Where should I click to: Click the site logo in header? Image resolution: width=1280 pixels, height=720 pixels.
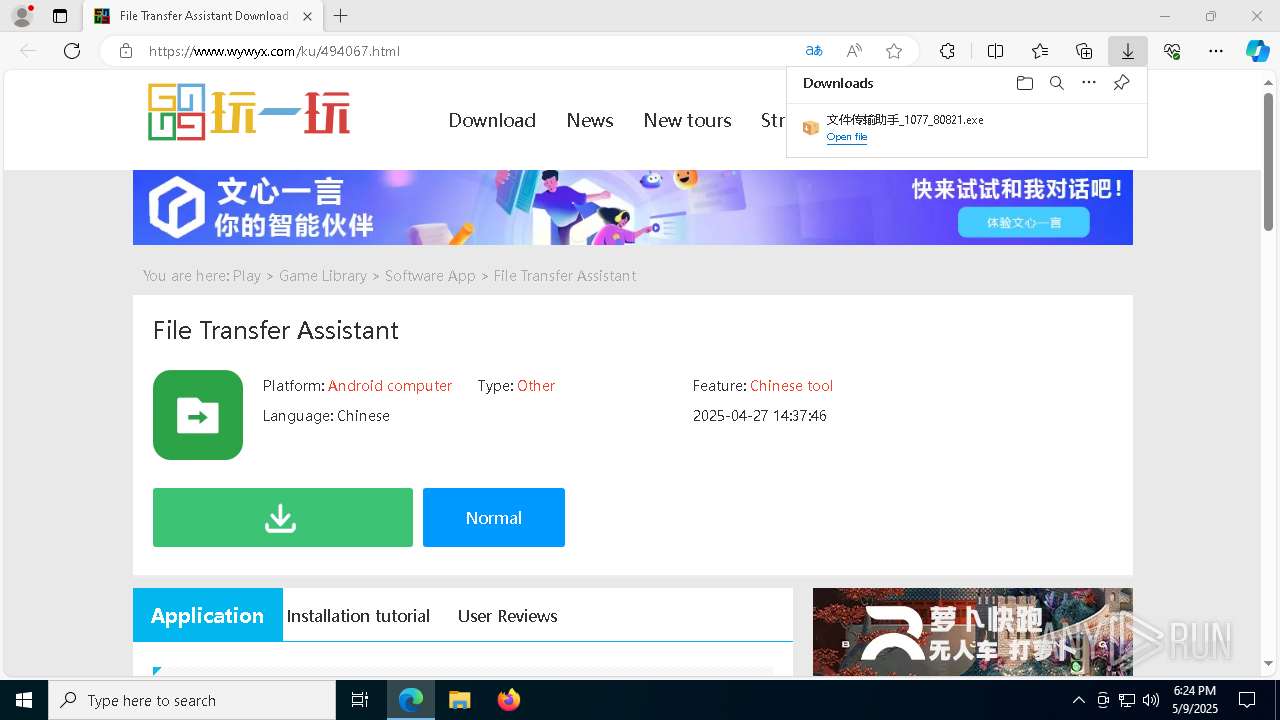(249, 111)
